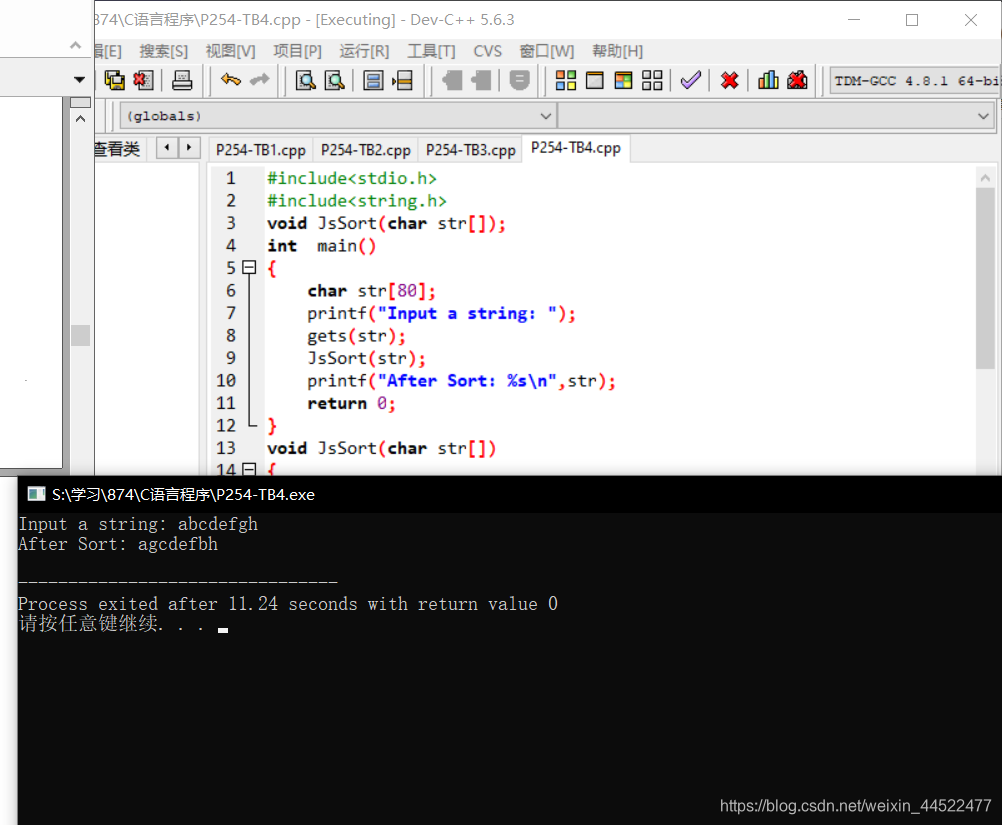The width and height of the screenshot is (1002, 825).
Task: Click the gets(str); code line
Action: [356, 335]
